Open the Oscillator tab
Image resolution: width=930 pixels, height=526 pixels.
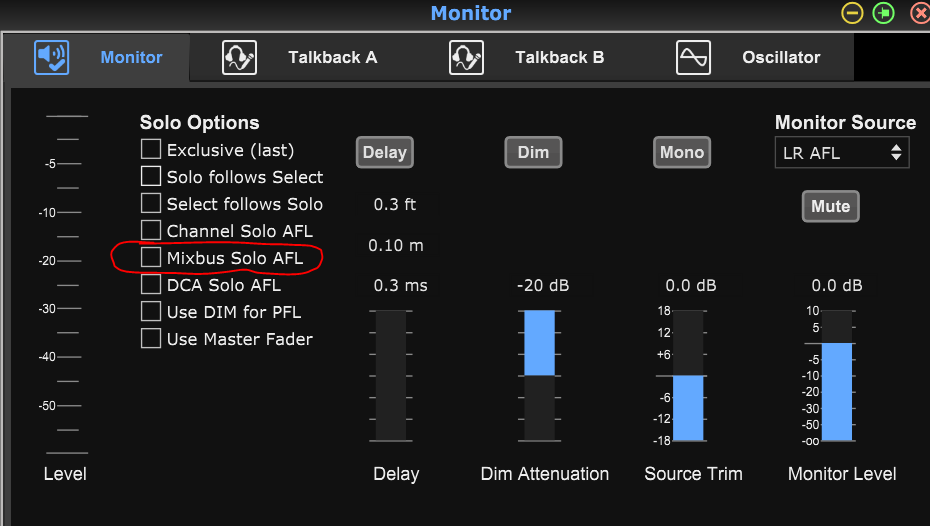[x=781, y=58]
